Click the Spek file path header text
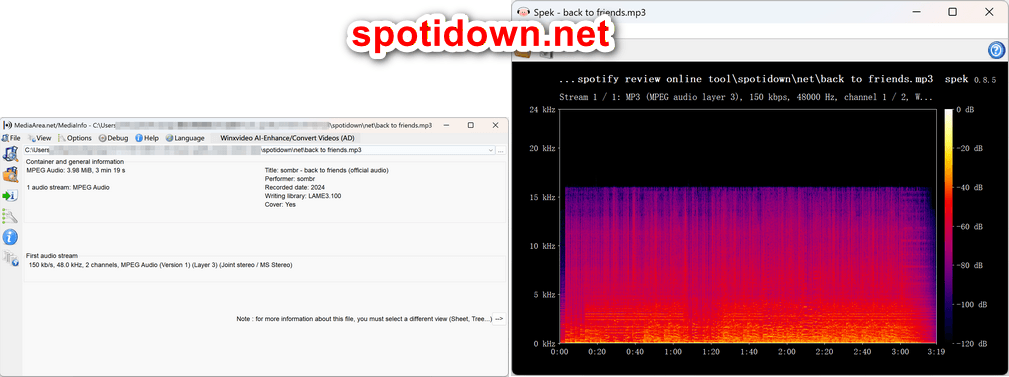 [x=746, y=80]
